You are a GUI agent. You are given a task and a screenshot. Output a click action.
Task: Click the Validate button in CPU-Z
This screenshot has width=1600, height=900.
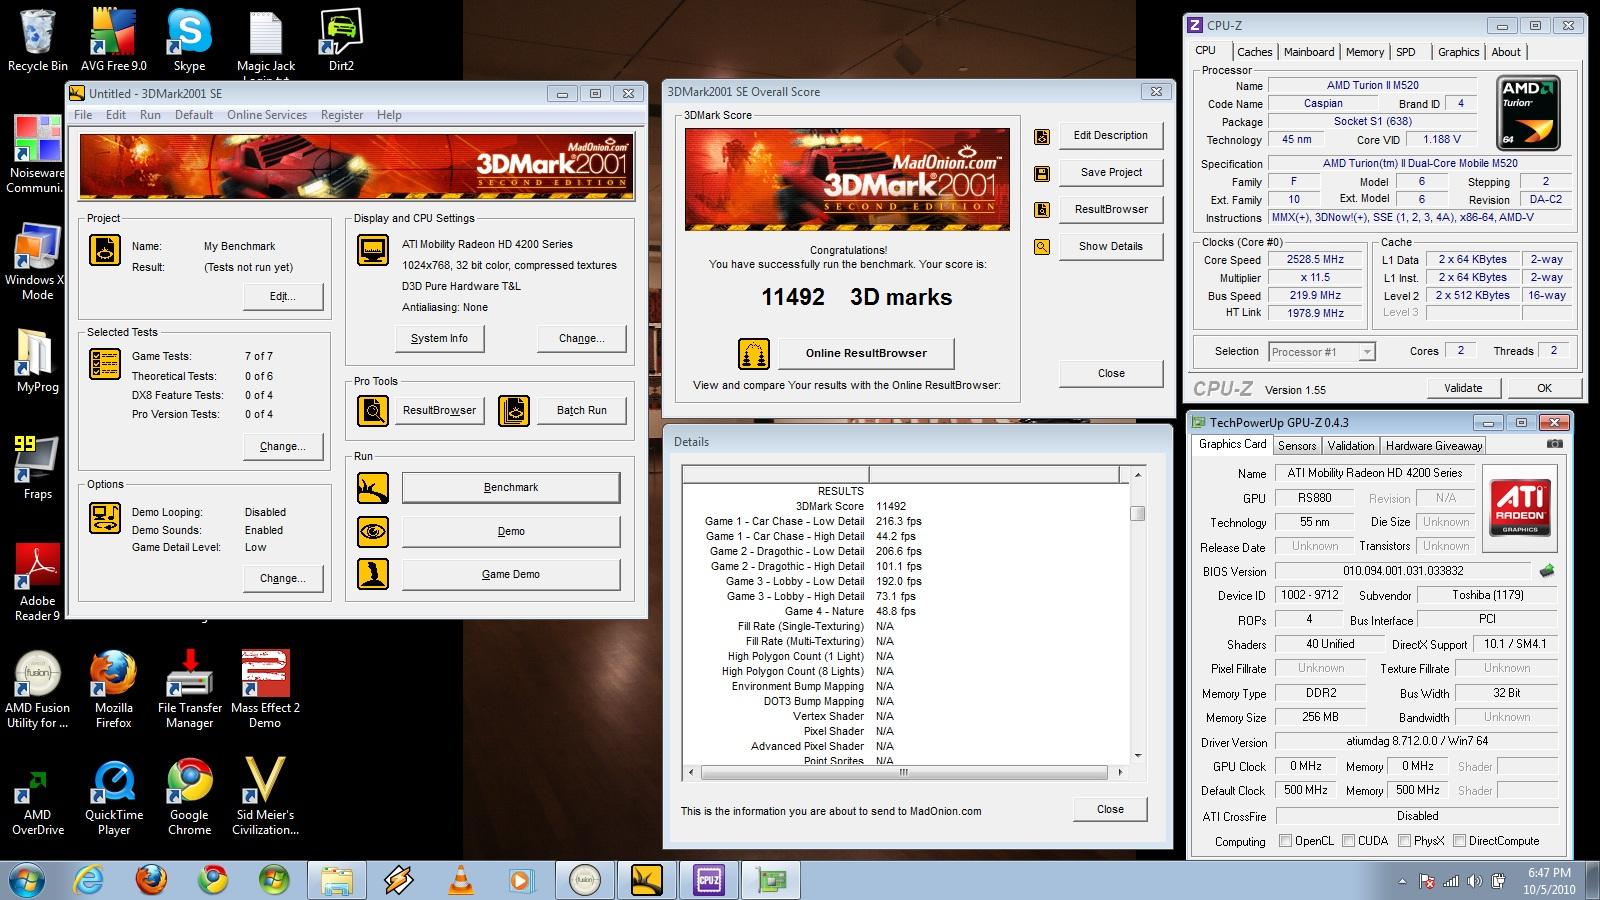(1463, 388)
